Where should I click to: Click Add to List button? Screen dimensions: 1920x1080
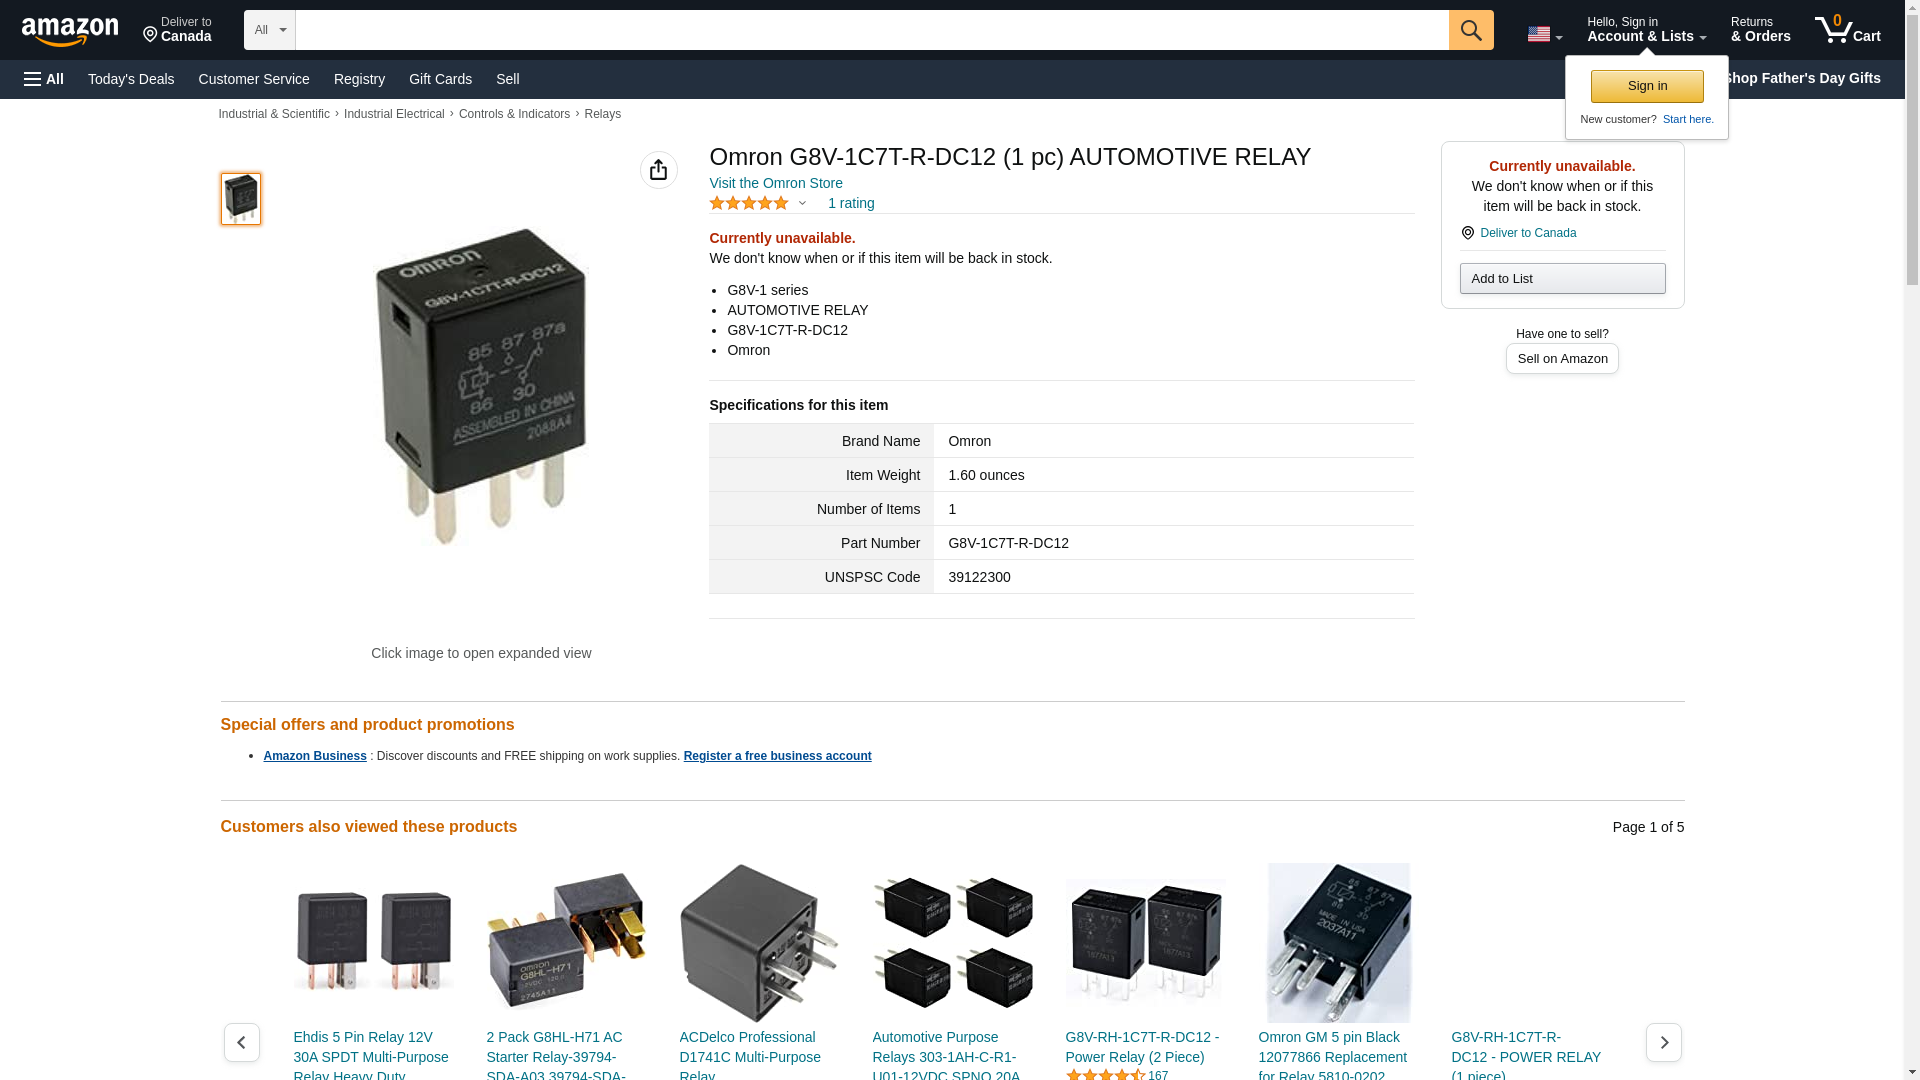pyautogui.click(x=1562, y=278)
